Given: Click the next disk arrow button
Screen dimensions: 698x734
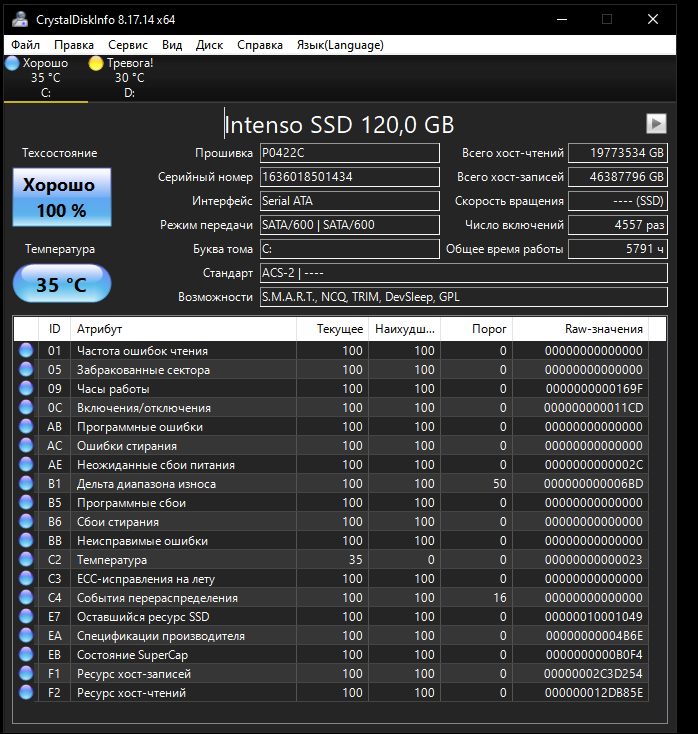Looking at the screenshot, I should coord(656,124).
